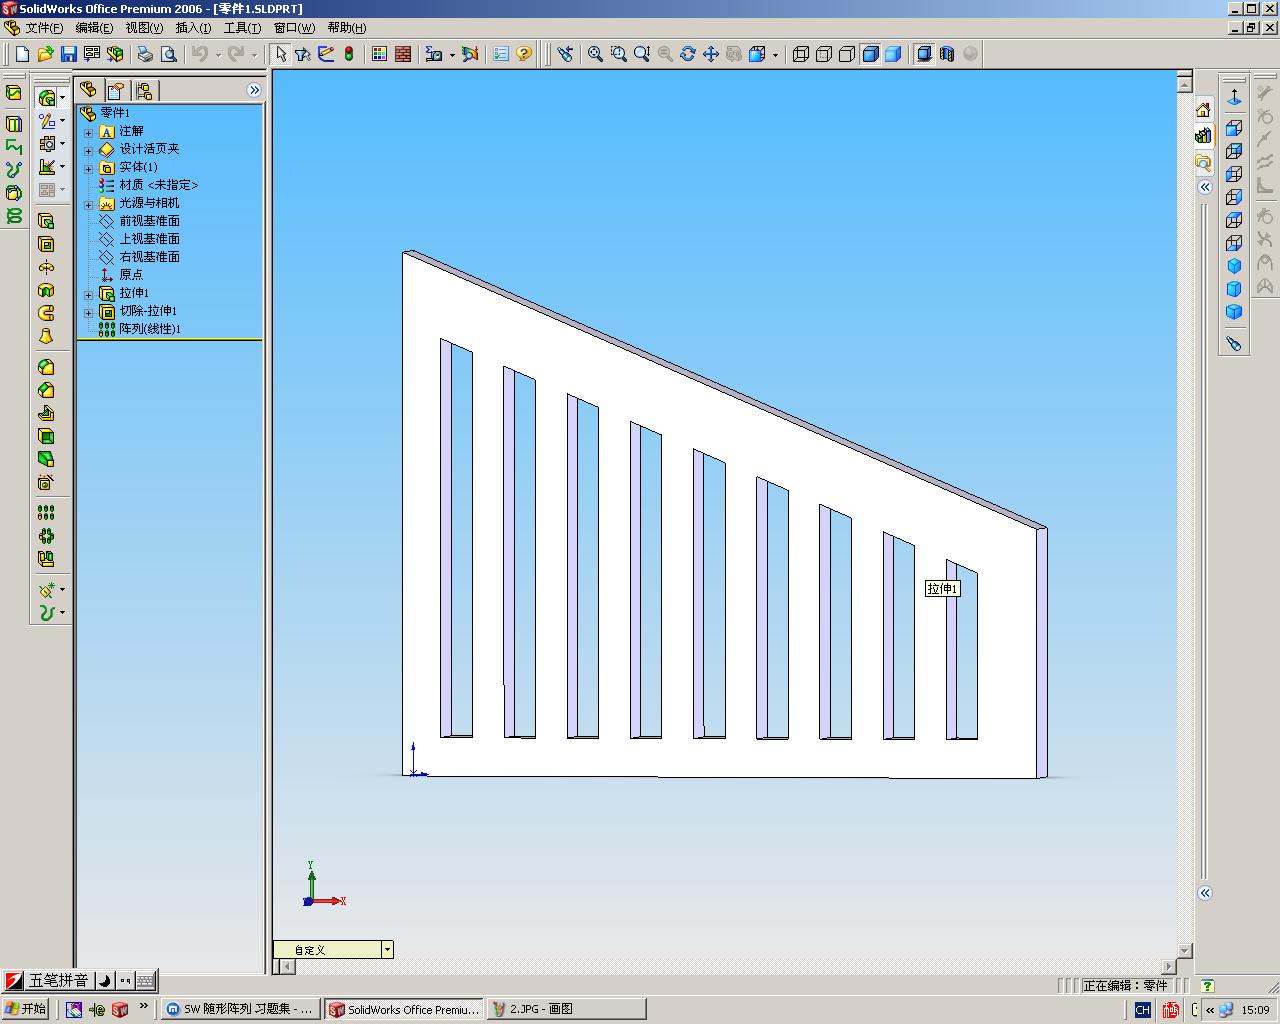Open SW 随形阵列 习题集 taskbar window
Image resolution: width=1280 pixels, height=1024 pixels.
(x=241, y=1009)
